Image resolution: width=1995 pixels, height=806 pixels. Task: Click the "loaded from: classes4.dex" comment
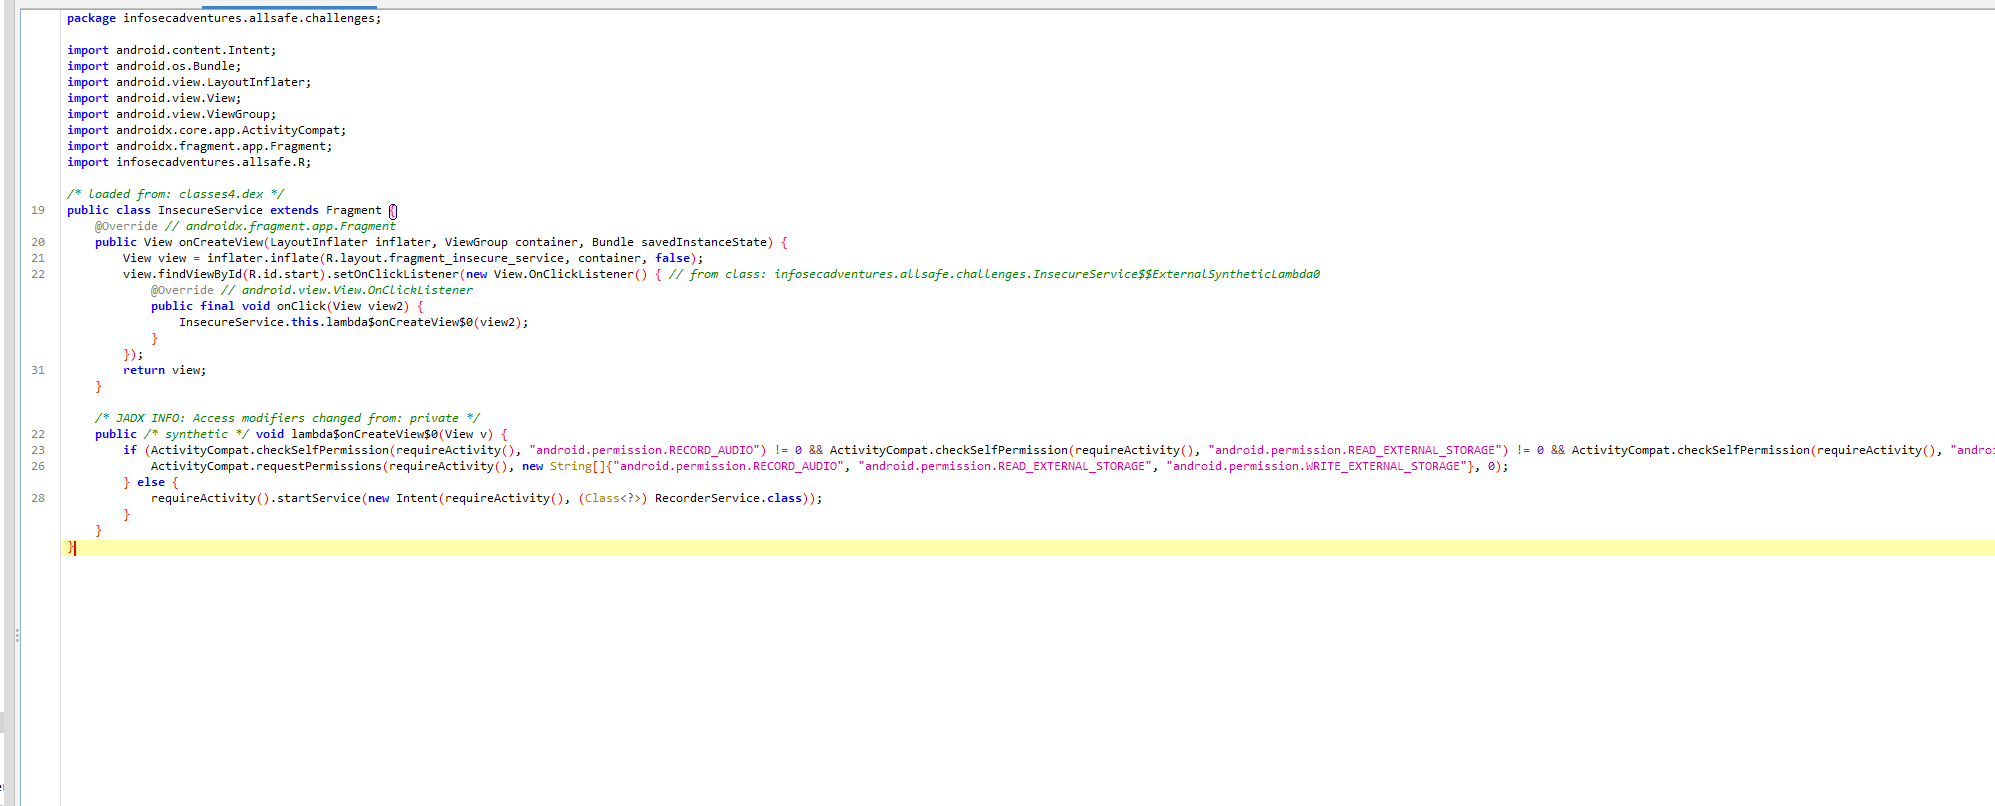175,194
